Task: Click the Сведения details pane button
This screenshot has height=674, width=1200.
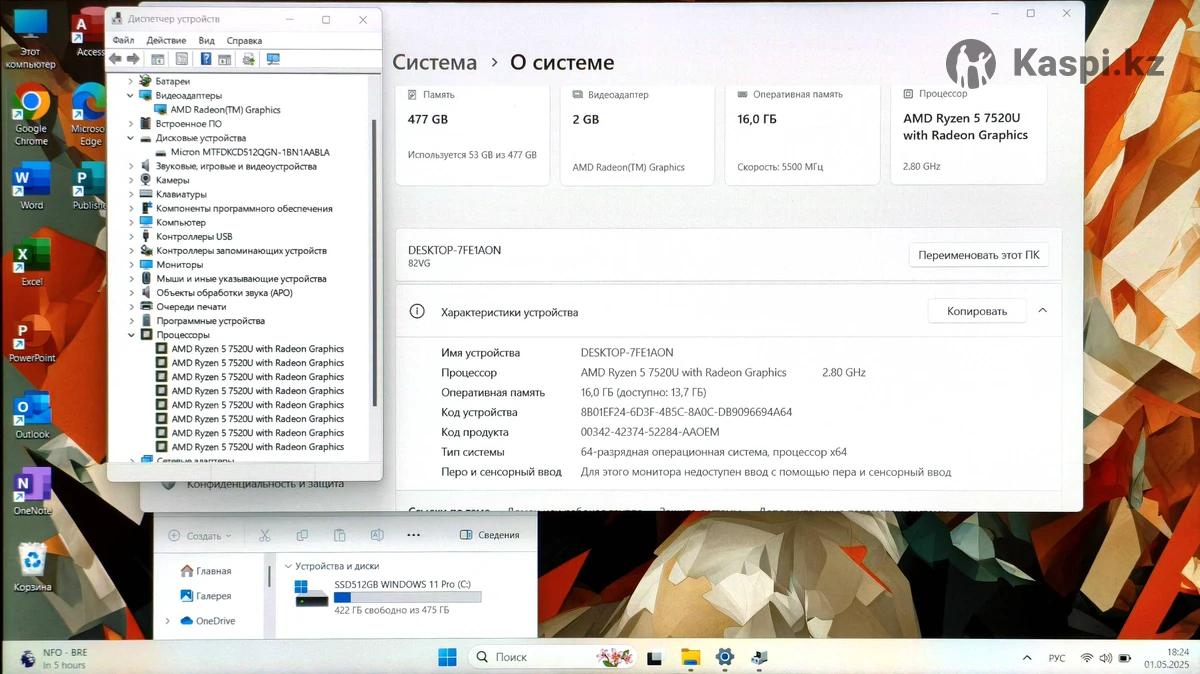Action: click(489, 535)
